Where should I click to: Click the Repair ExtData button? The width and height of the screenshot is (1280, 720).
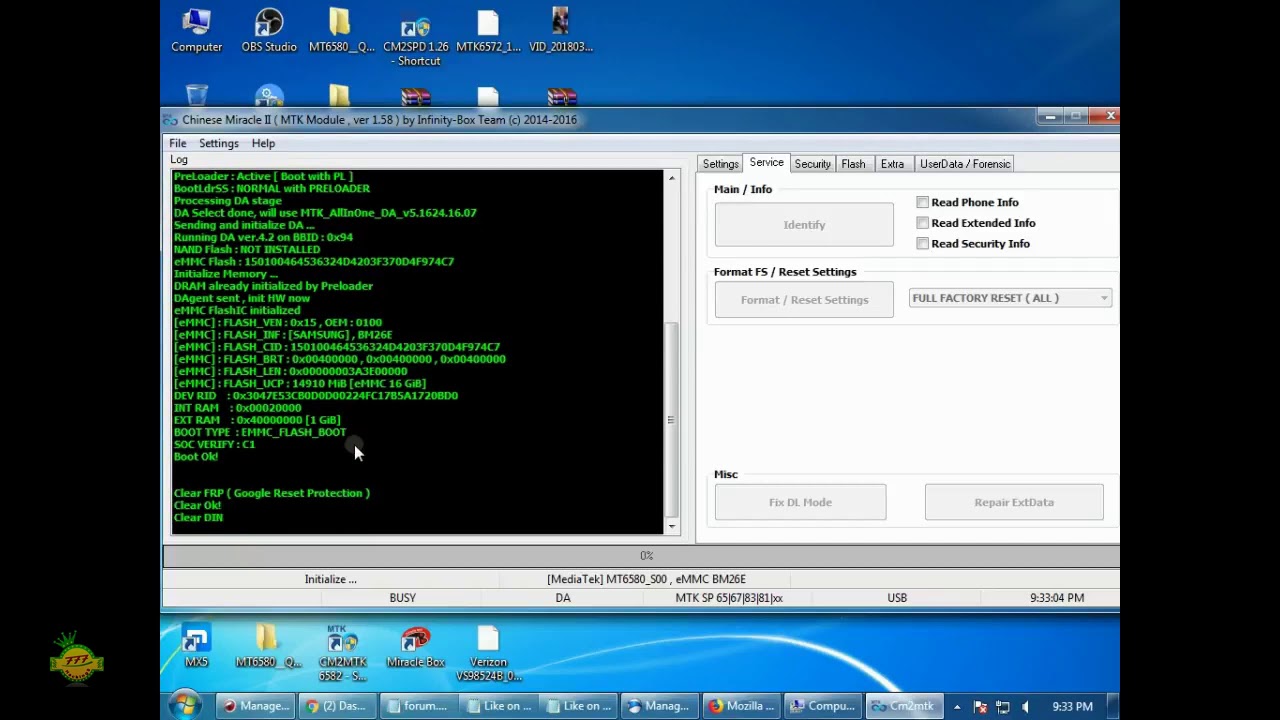pos(1014,502)
